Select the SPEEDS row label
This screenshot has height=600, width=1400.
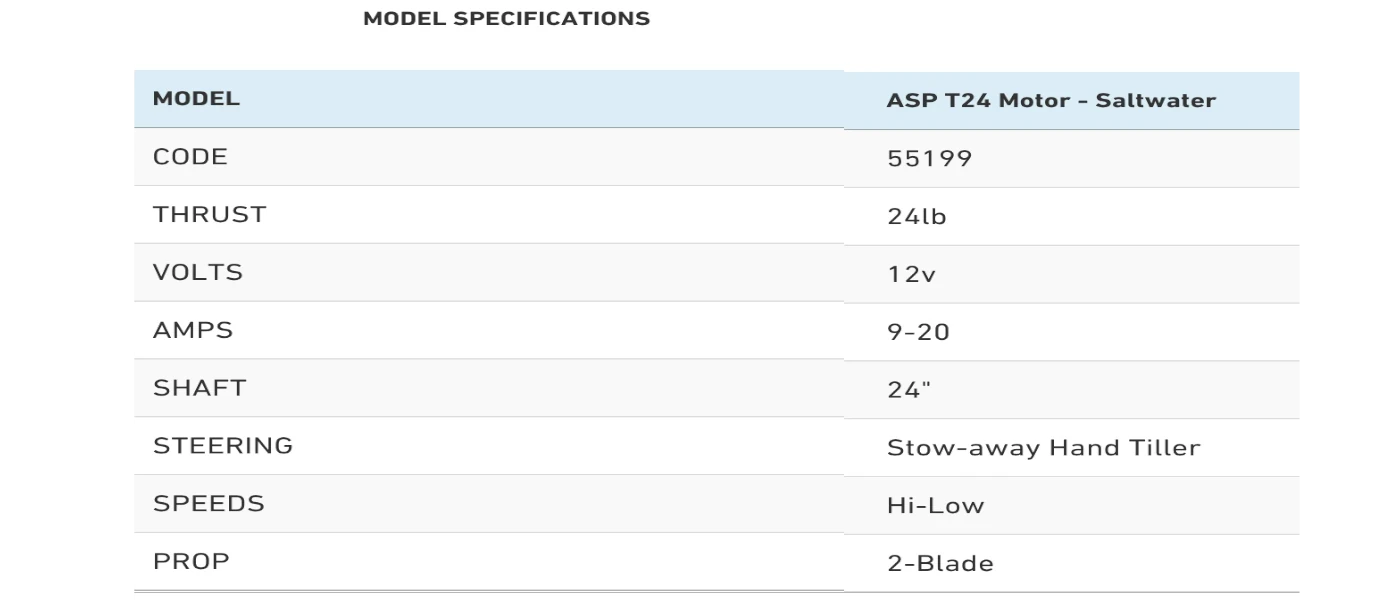point(208,503)
